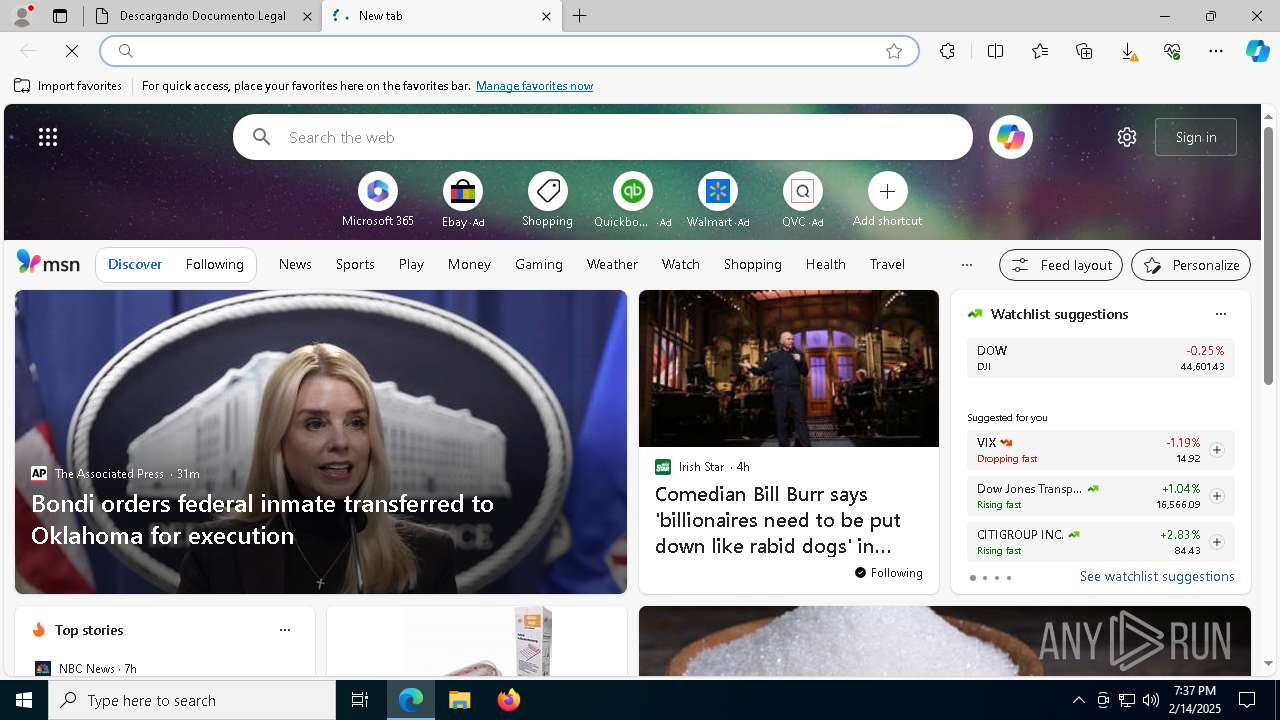Open the Downloads icon
The width and height of the screenshot is (1280, 720).
[x=1128, y=51]
